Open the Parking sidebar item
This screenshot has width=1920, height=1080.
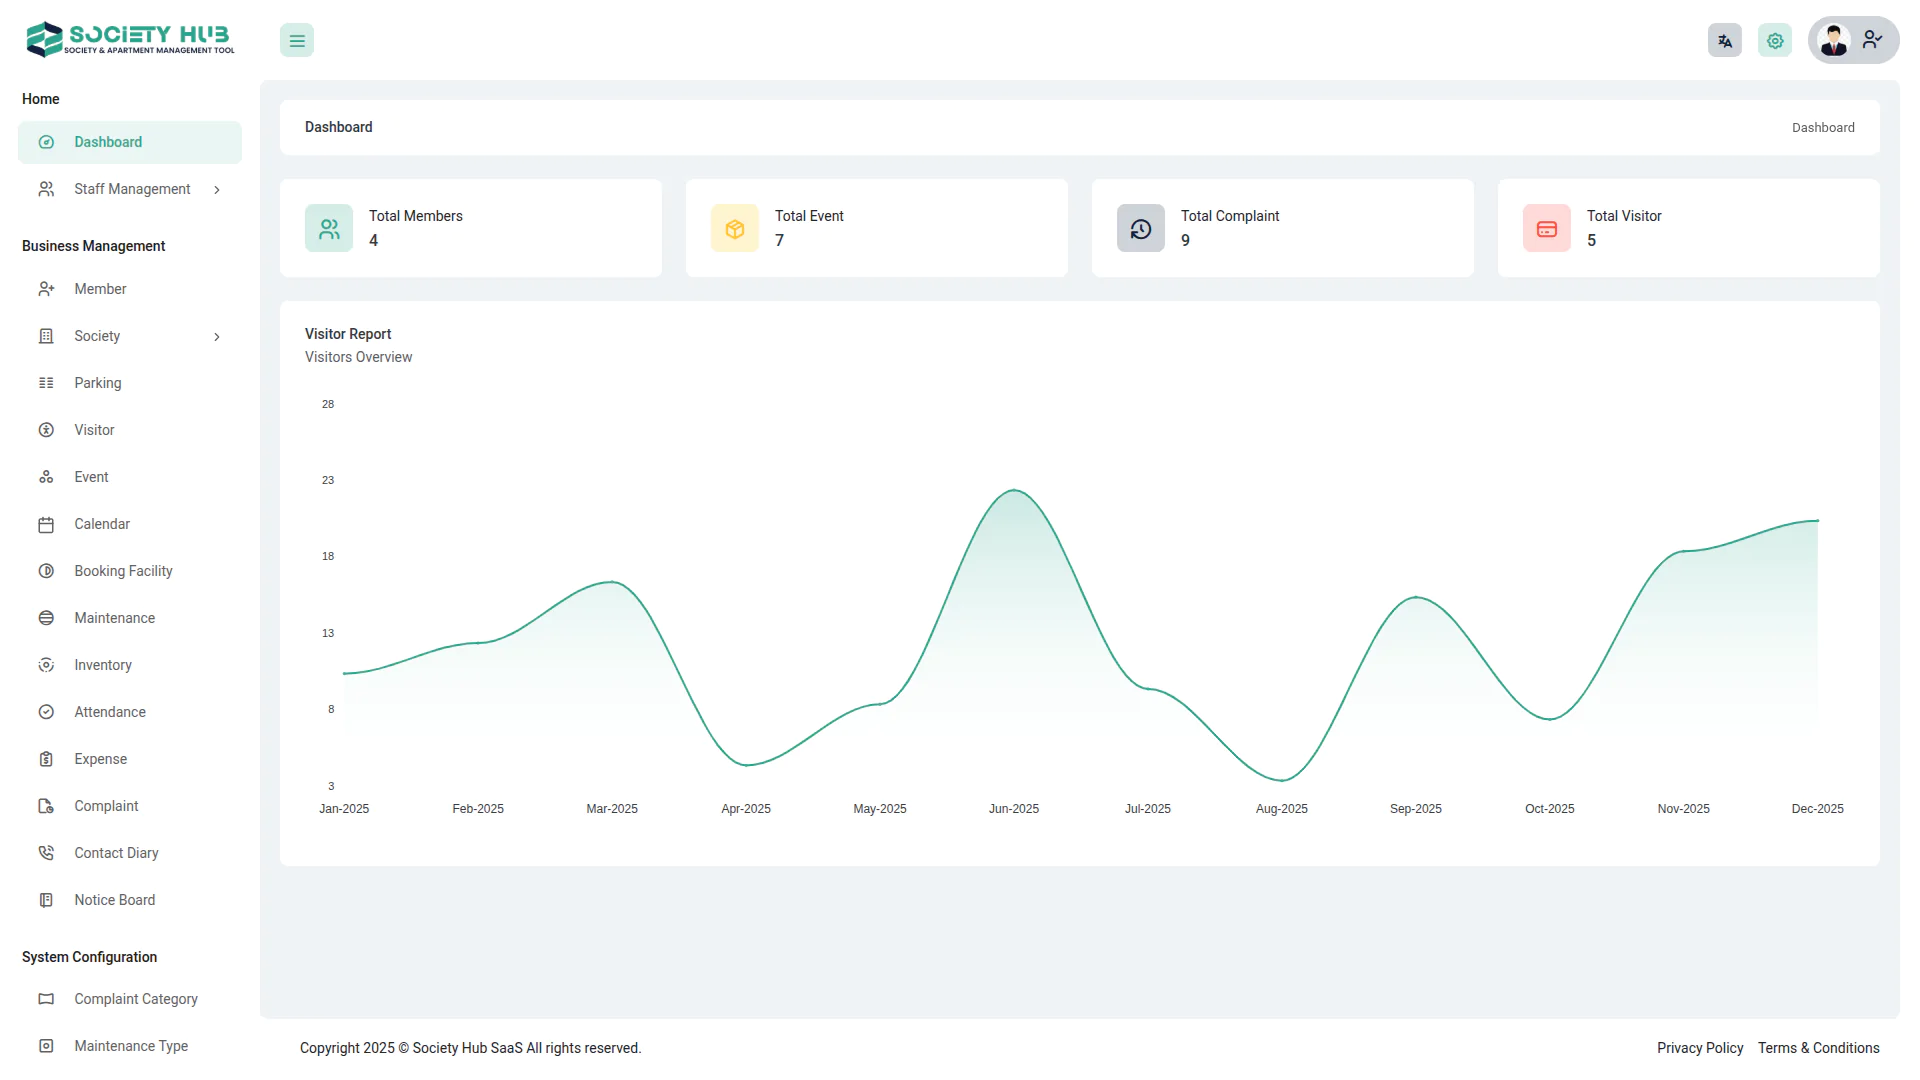click(x=97, y=383)
